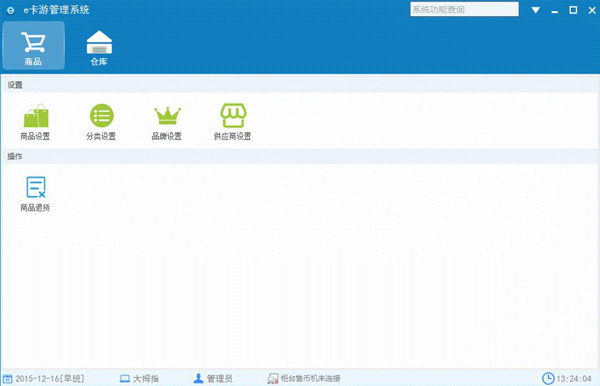This screenshot has width=600, height=386.
Task: Open the 商品 shopping cart module
Action: 34,46
